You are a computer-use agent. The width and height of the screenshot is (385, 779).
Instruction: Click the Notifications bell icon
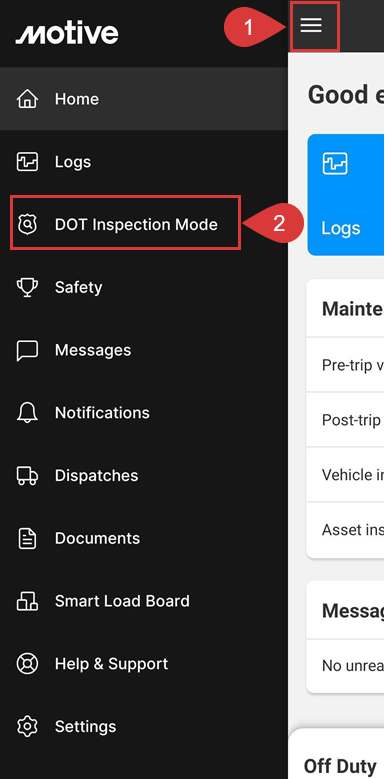[x=27, y=413]
